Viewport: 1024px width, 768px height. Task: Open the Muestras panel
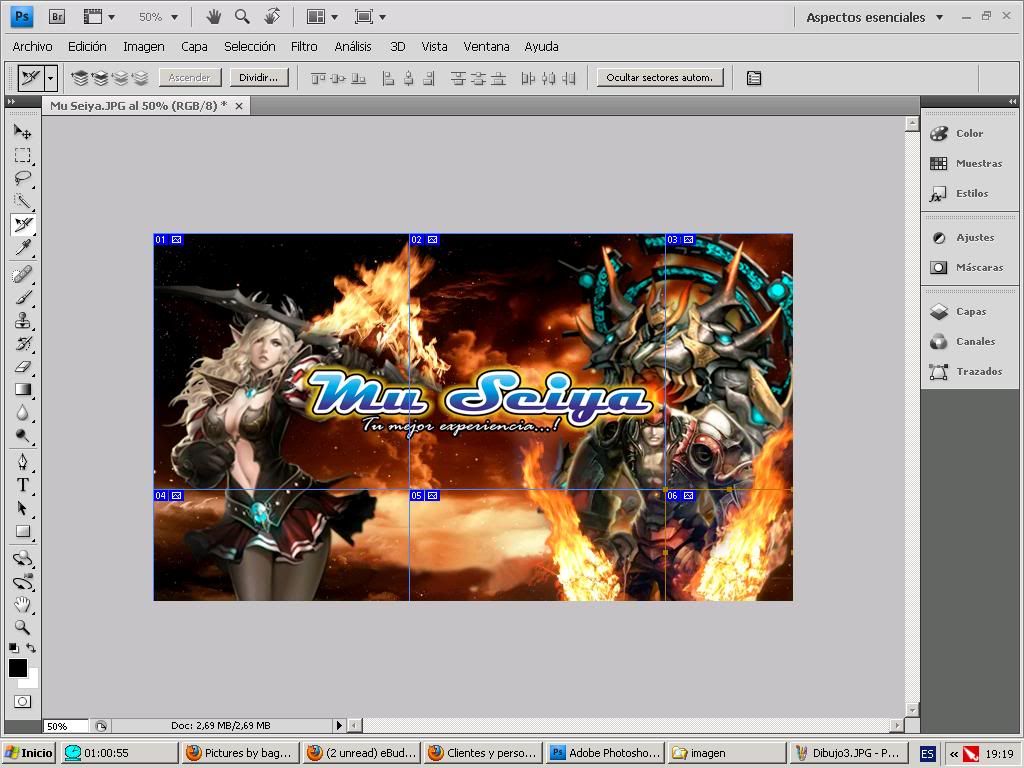click(969, 163)
